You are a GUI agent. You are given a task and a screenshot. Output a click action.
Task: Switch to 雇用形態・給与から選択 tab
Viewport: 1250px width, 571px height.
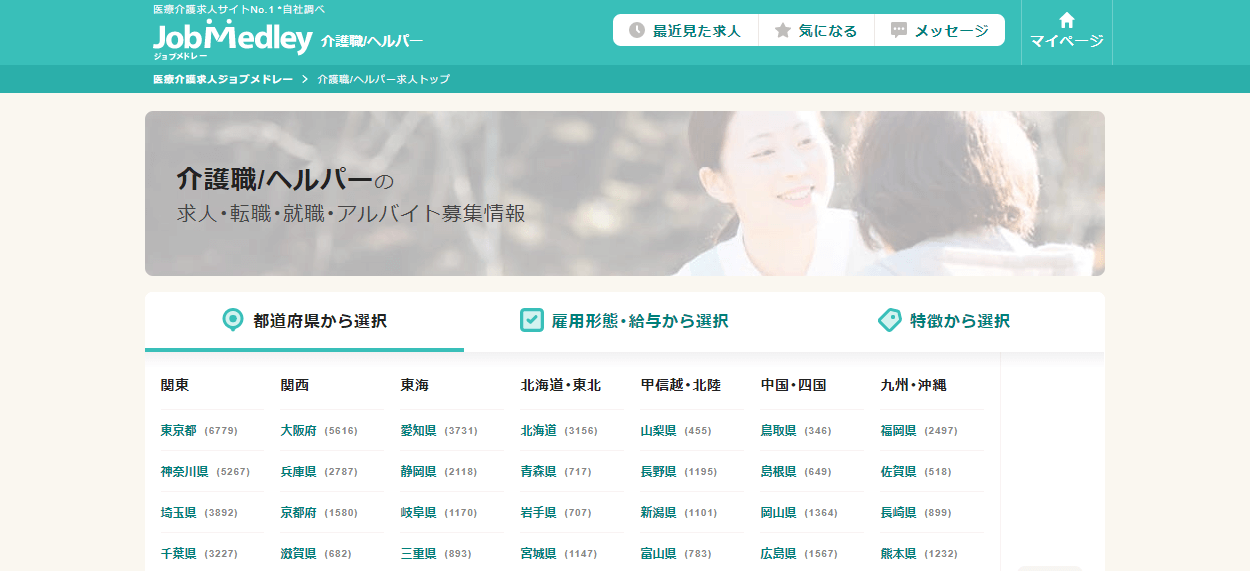(639, 321)
